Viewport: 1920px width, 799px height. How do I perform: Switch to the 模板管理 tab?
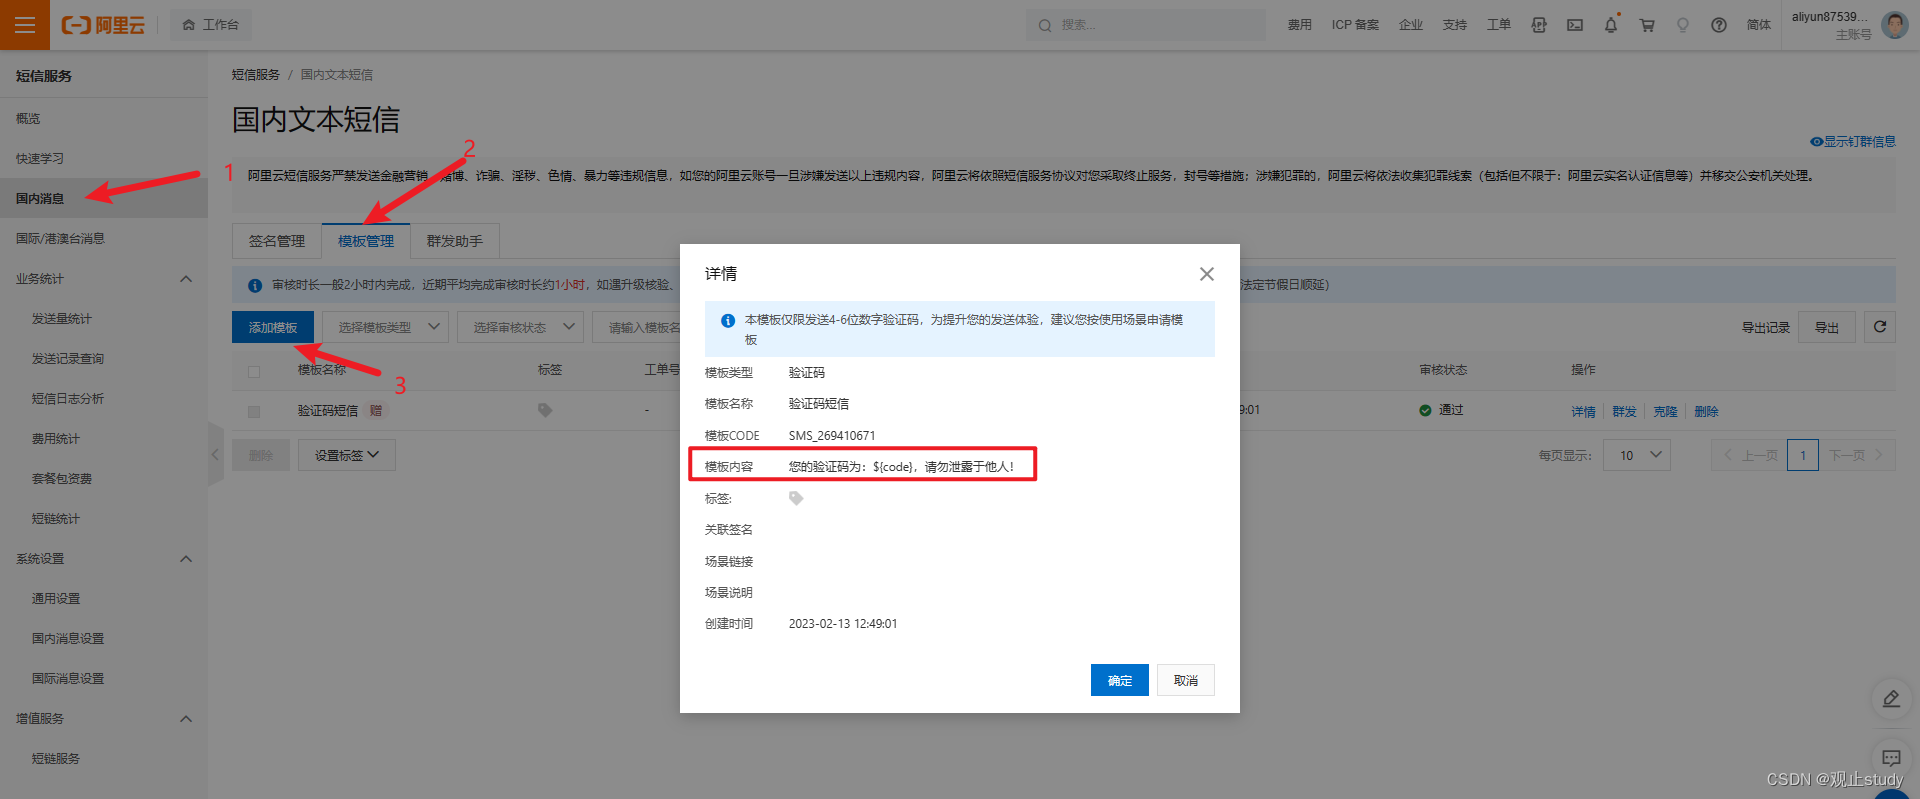[366, 241]
